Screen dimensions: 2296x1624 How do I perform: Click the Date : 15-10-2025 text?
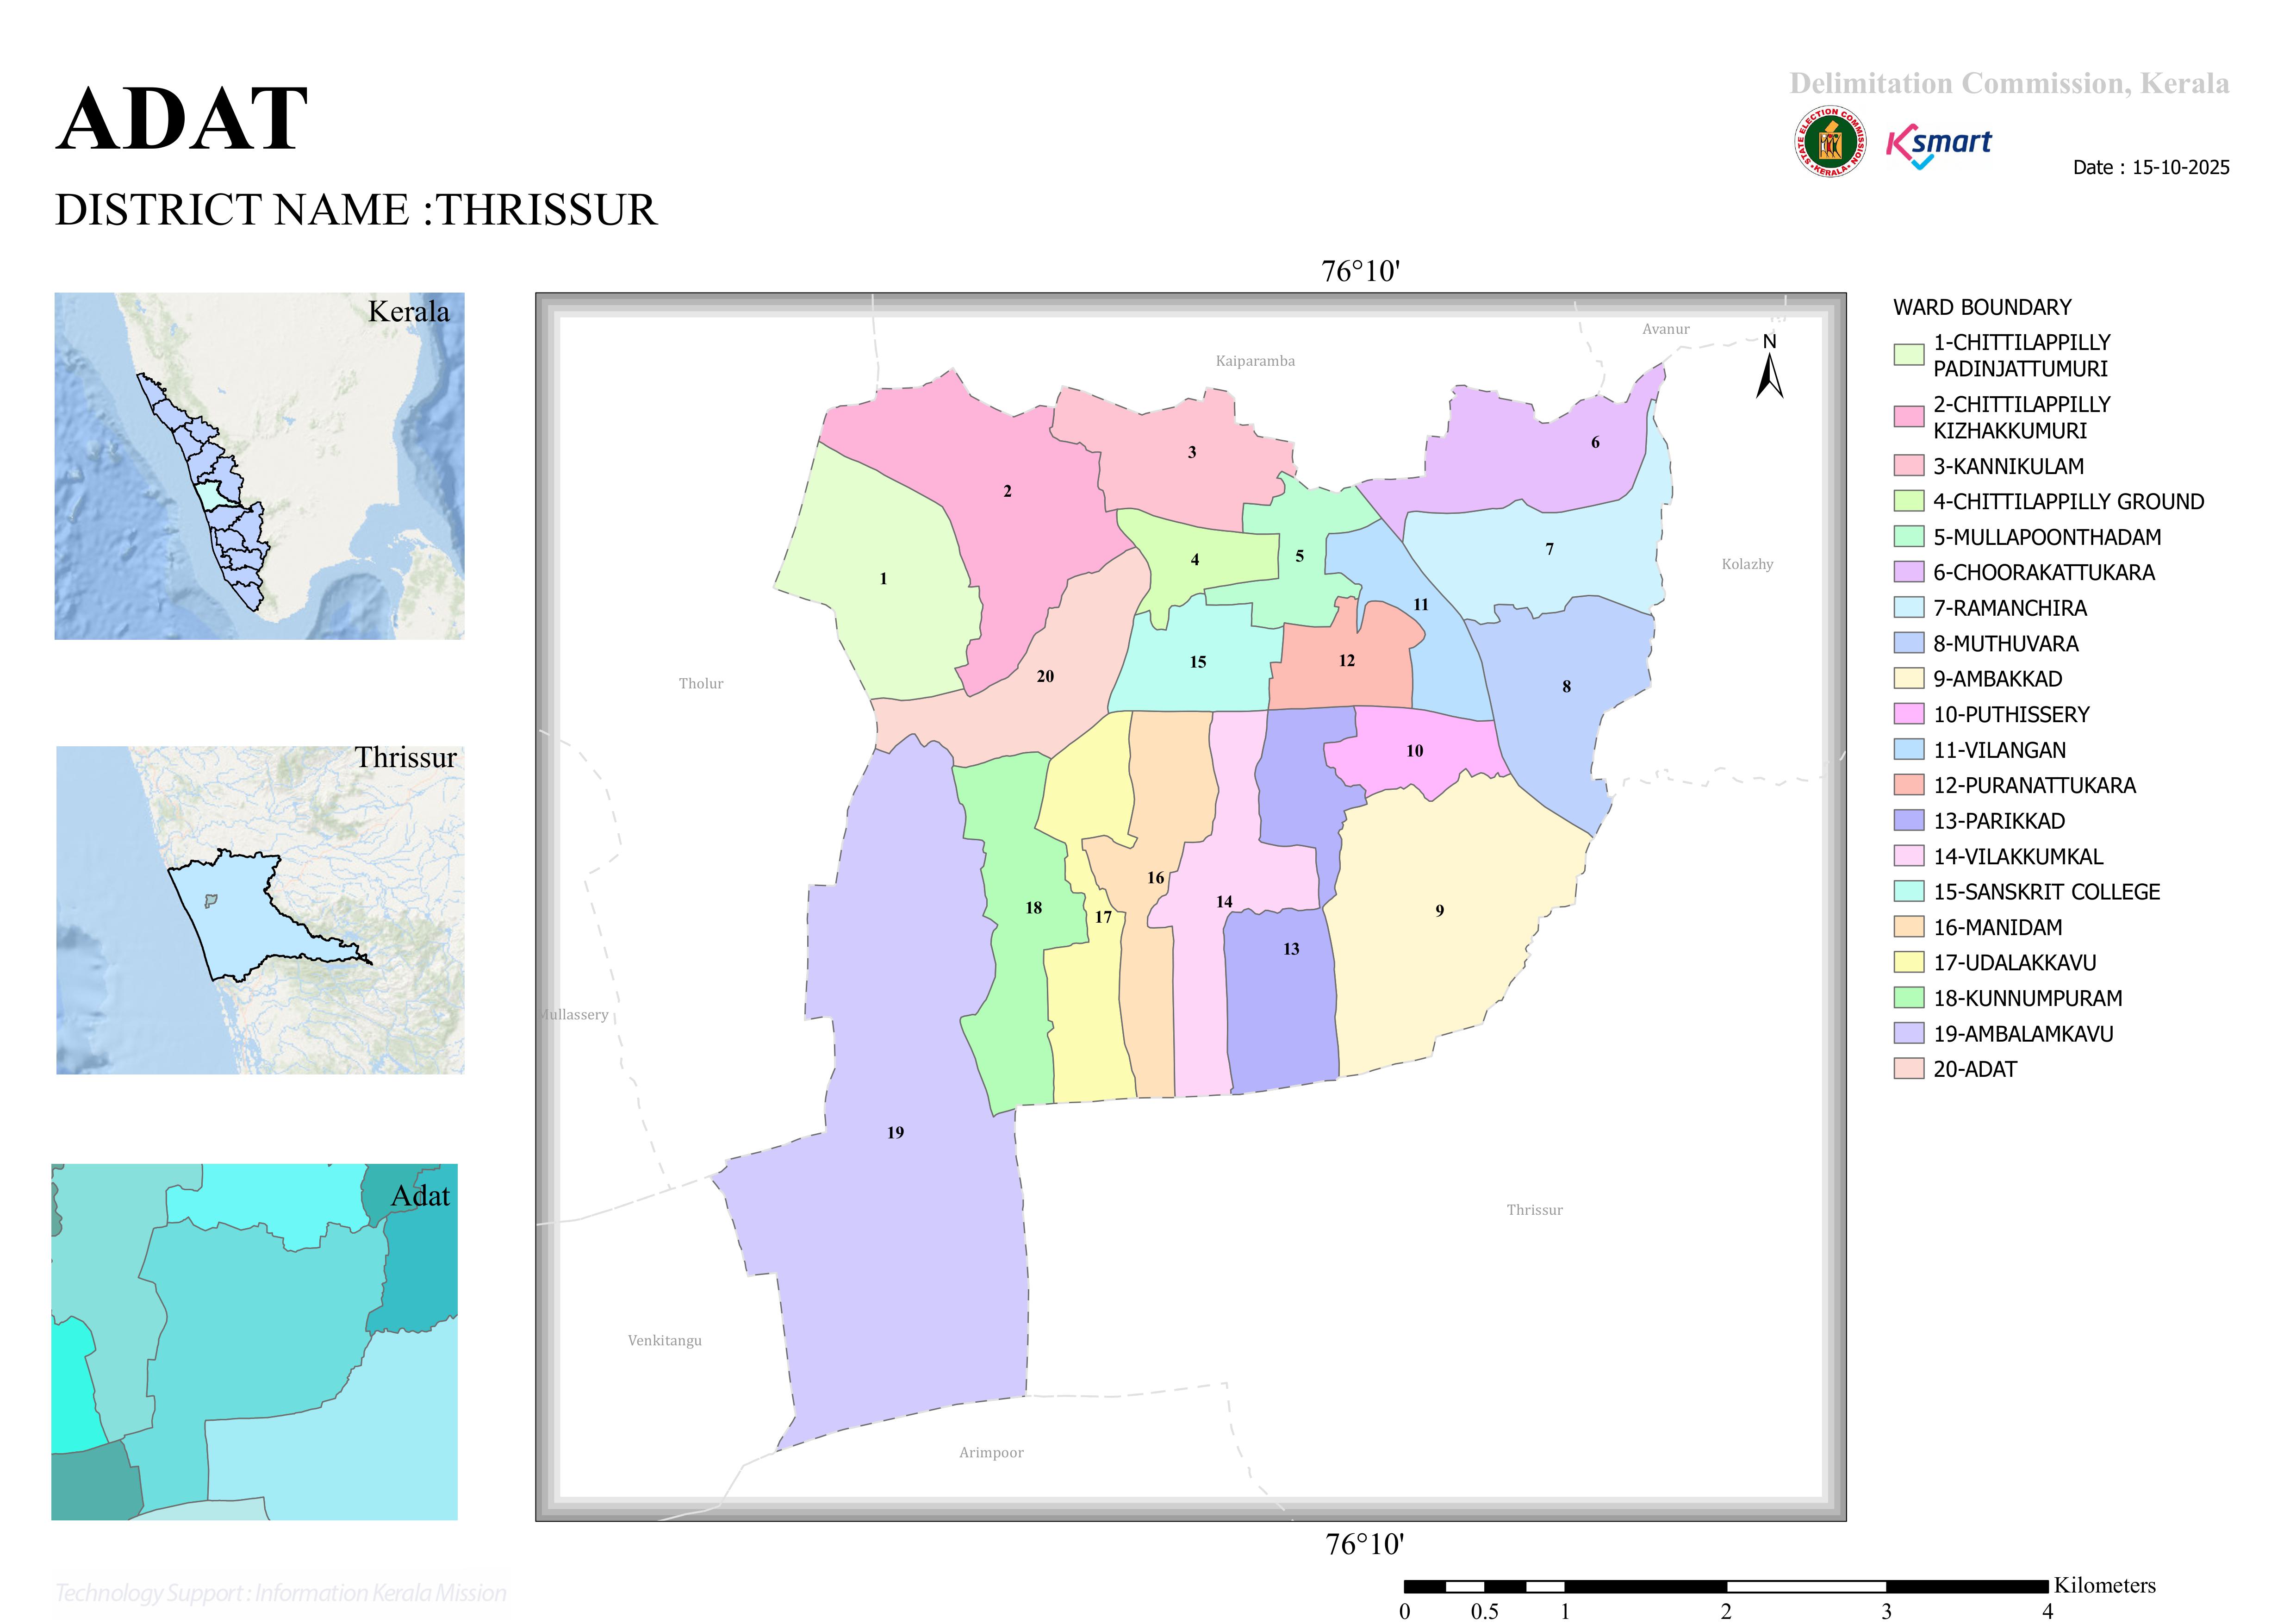click(2151, 167)
